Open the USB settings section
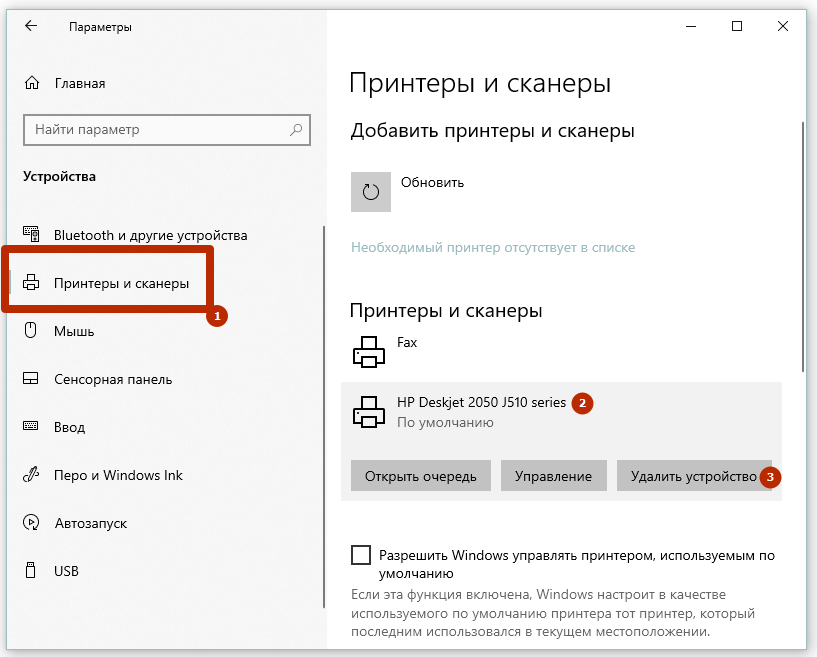817x657 pixels. [x=66, y=571]
